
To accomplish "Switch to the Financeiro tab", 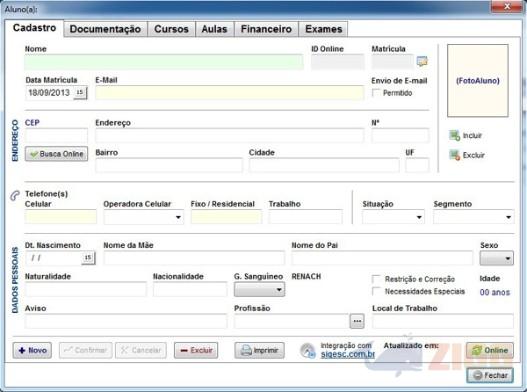I will [x=266, y=29].
